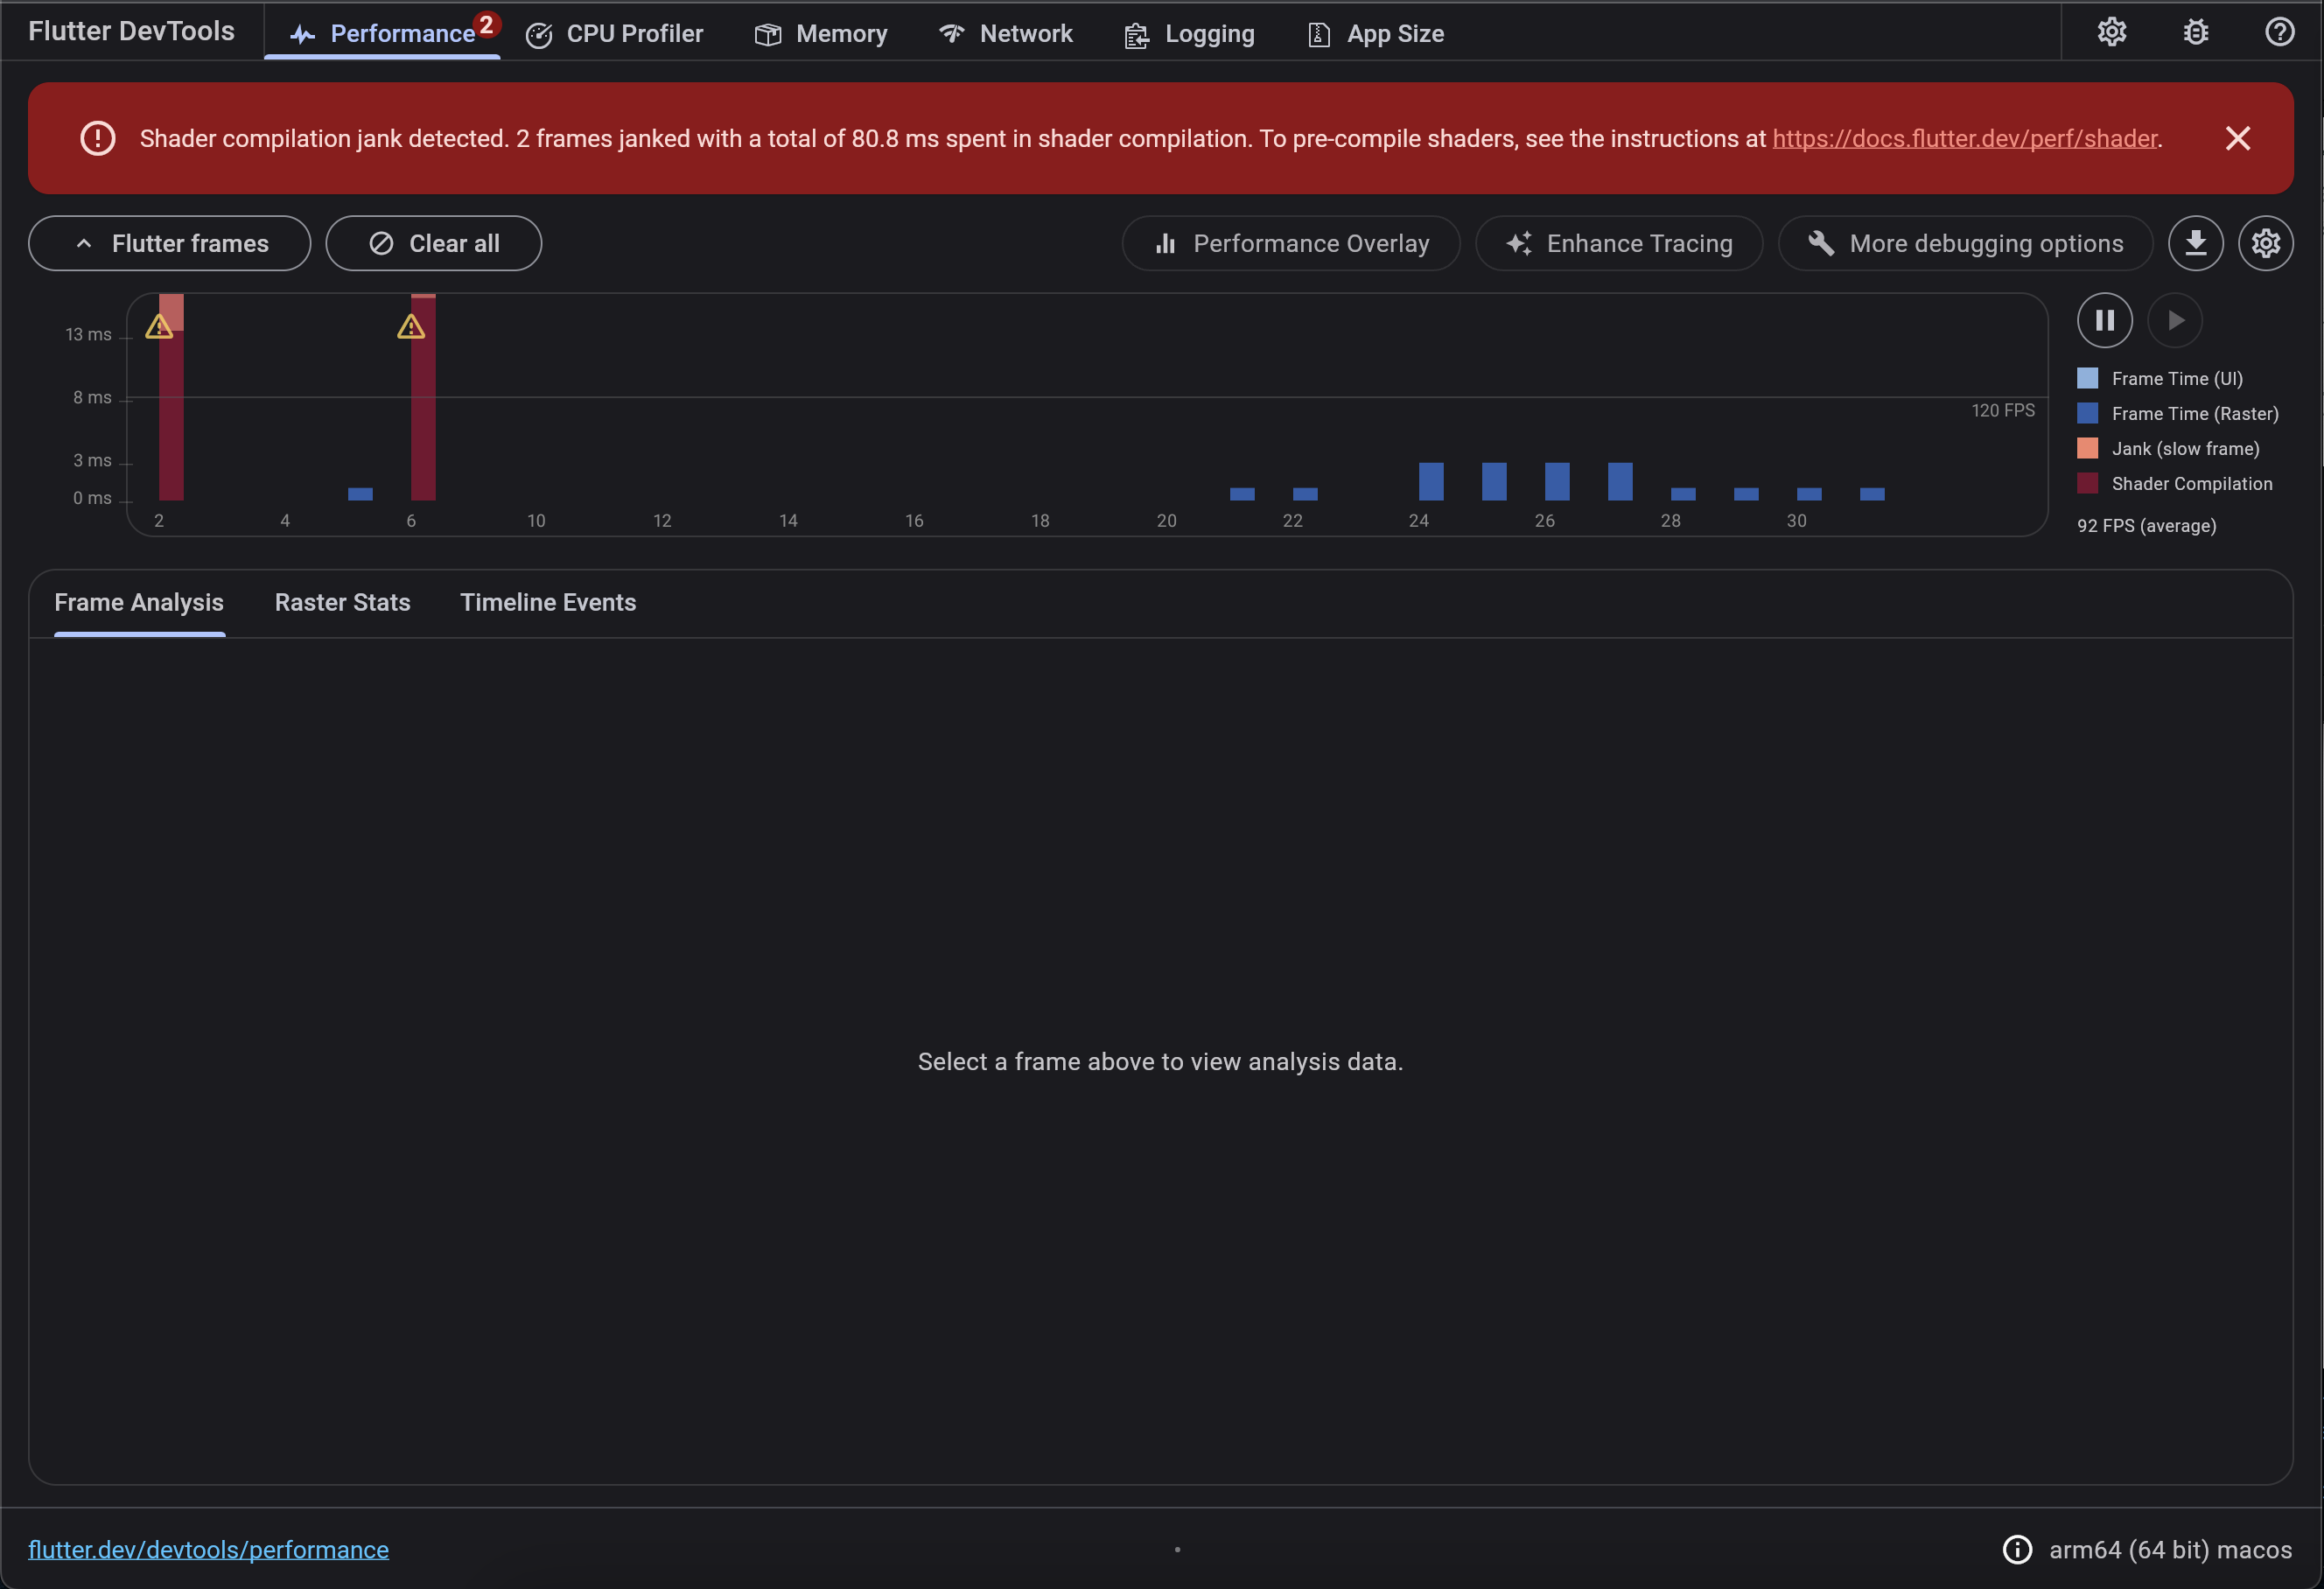Screen dimensions: 2324x1589
Task: Open the Performance Overlay toggle button
Action: click(1290, 243)
